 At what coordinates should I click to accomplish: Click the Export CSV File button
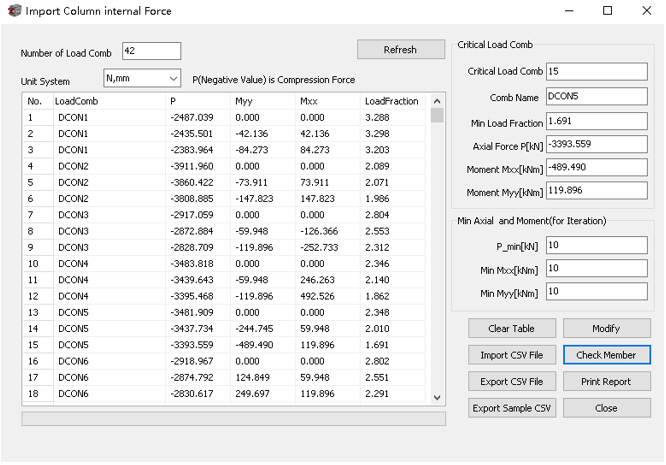pyautogui.click(x=512, y=381)
